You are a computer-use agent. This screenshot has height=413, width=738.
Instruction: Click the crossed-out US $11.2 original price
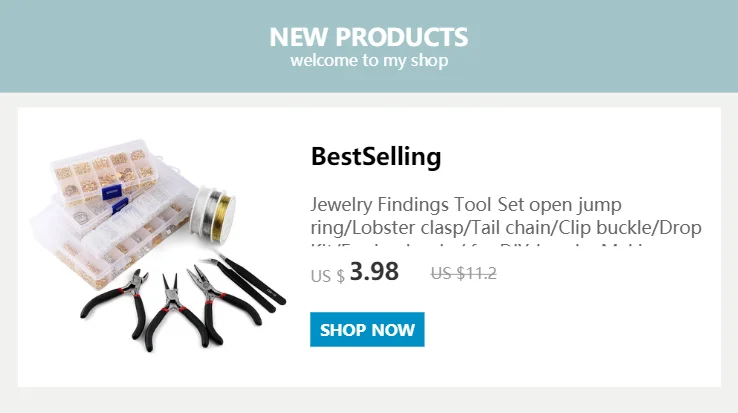point(464,273)
